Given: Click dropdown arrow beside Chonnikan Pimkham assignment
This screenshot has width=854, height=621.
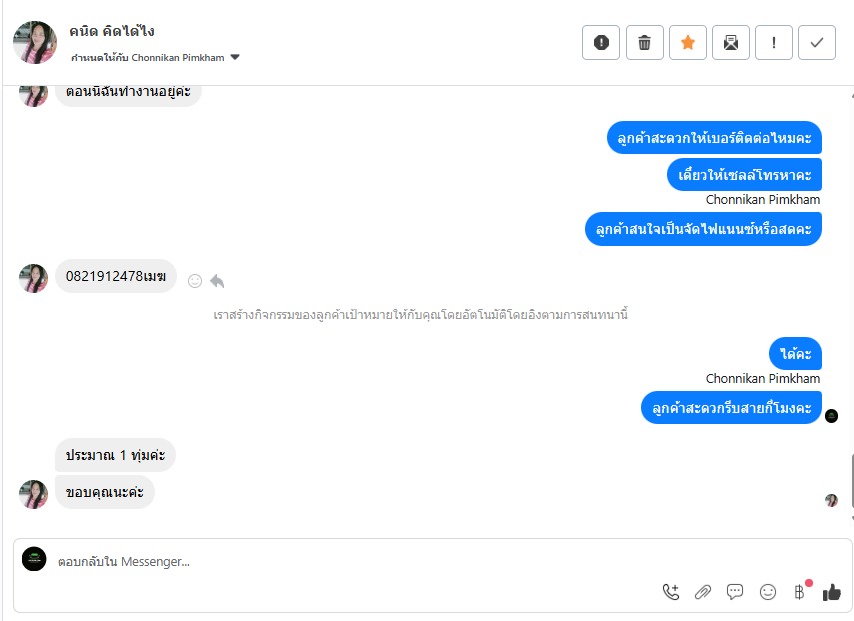Looking at the screenshot, I should click(x=235, y=57).
